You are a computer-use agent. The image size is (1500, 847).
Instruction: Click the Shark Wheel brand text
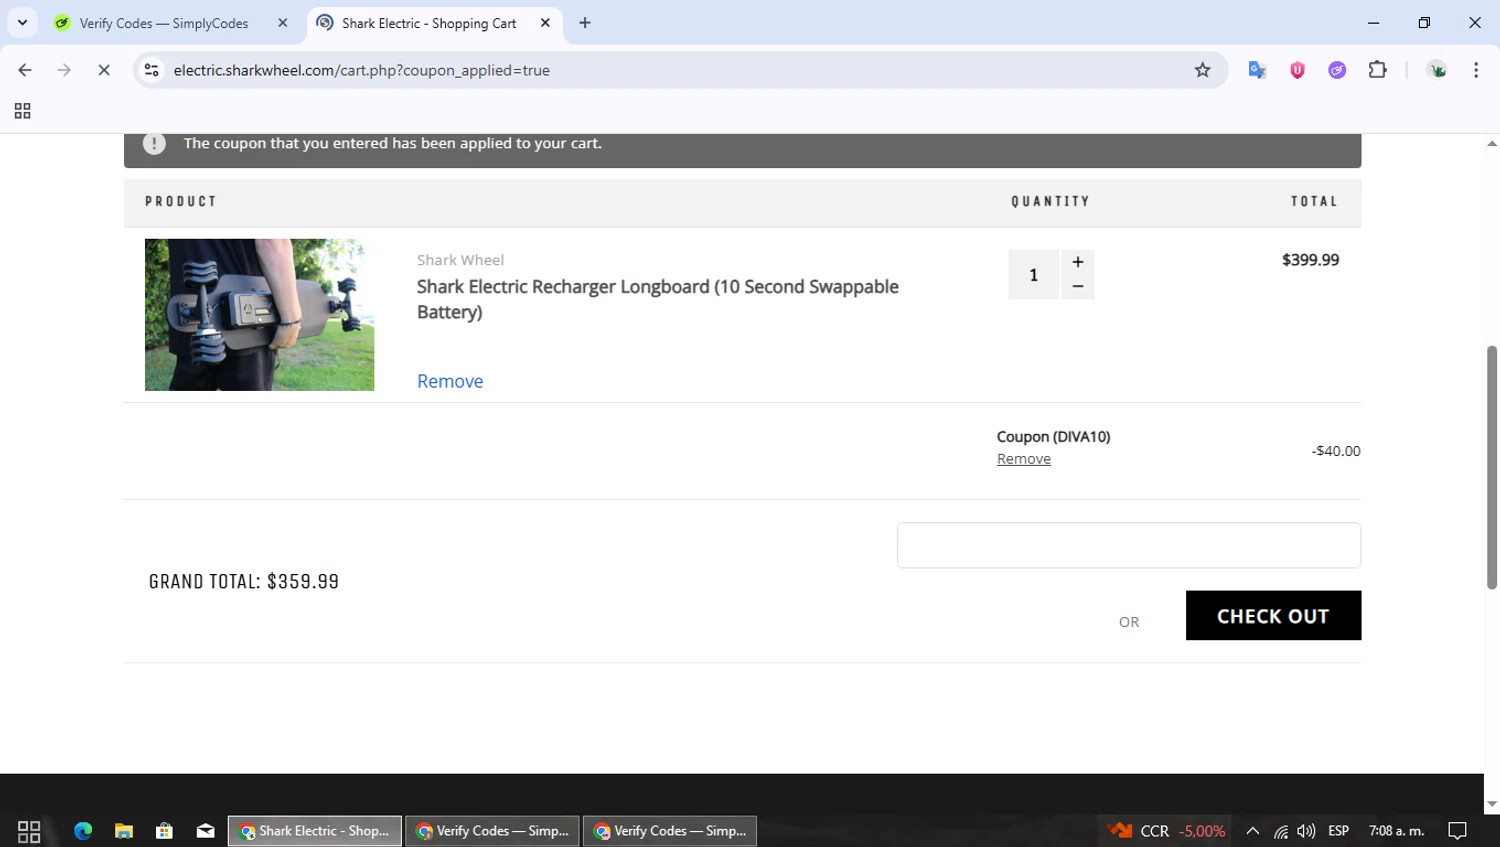click(x=460, y=260)
